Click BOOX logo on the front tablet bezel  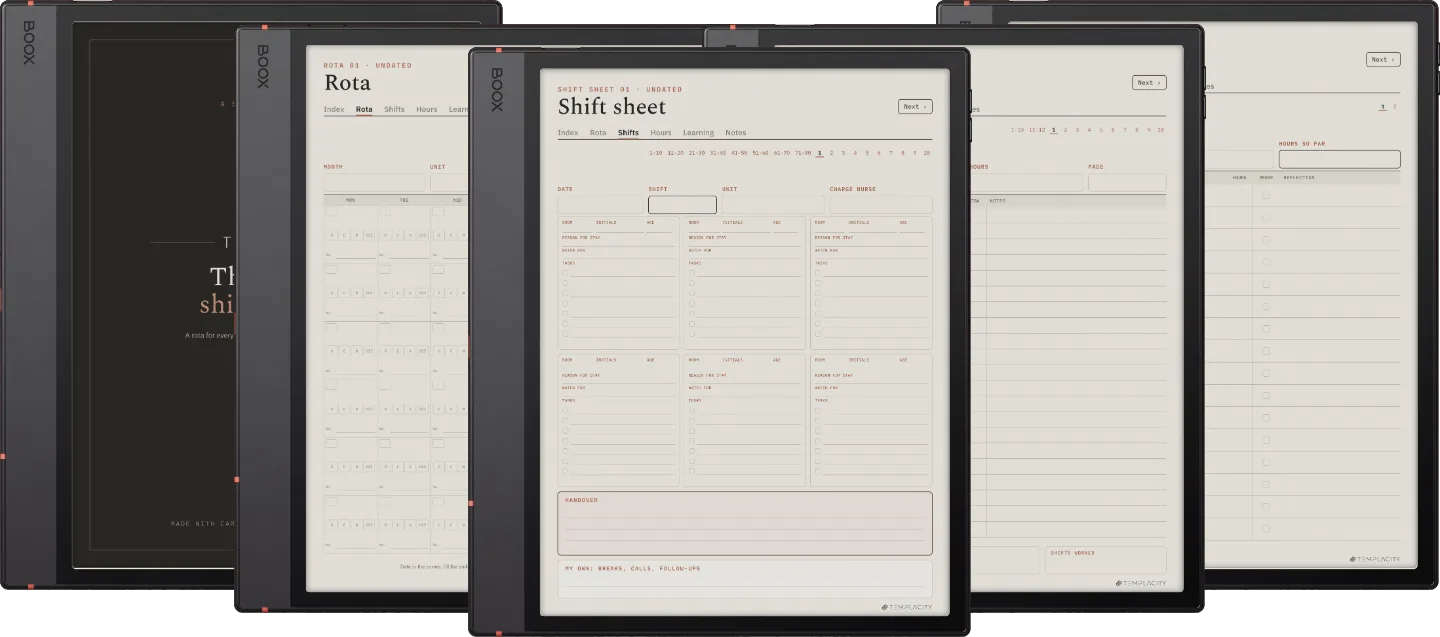pos(497,89)
